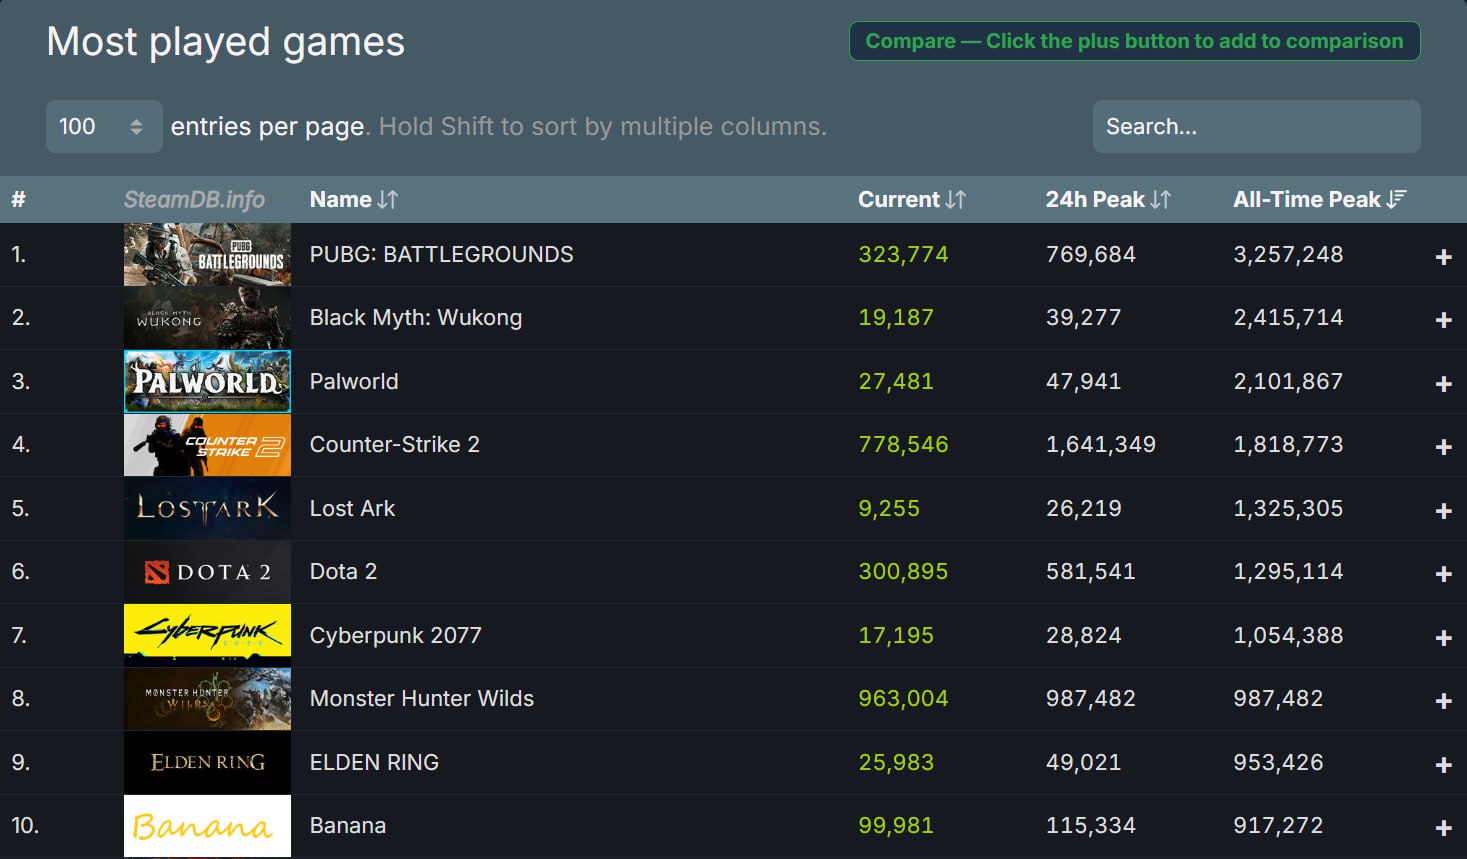Screen dimensions: 1467x859
Task: Open the Monster Hunter Wilds name link
Action: pos(421,699)
